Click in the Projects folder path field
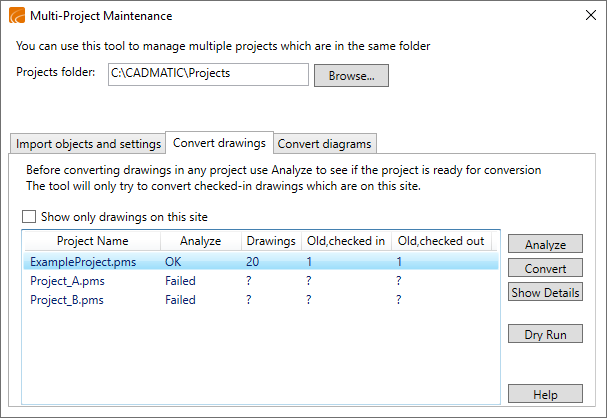The width and height of the screenshot is (607, 418). tap(208, 75)
